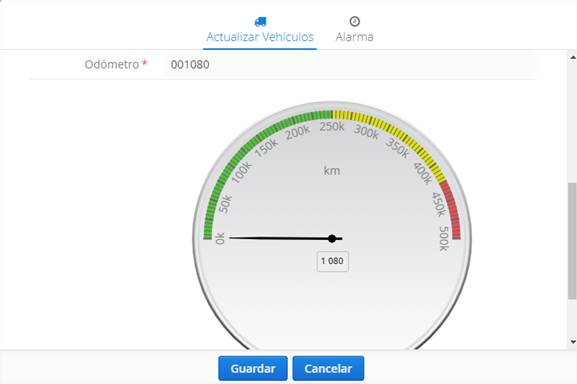Image resolution: width=577 pixels, height=384 pixels.
Task: Click the gauge needle center knob
Action: [x=332, y=239]
